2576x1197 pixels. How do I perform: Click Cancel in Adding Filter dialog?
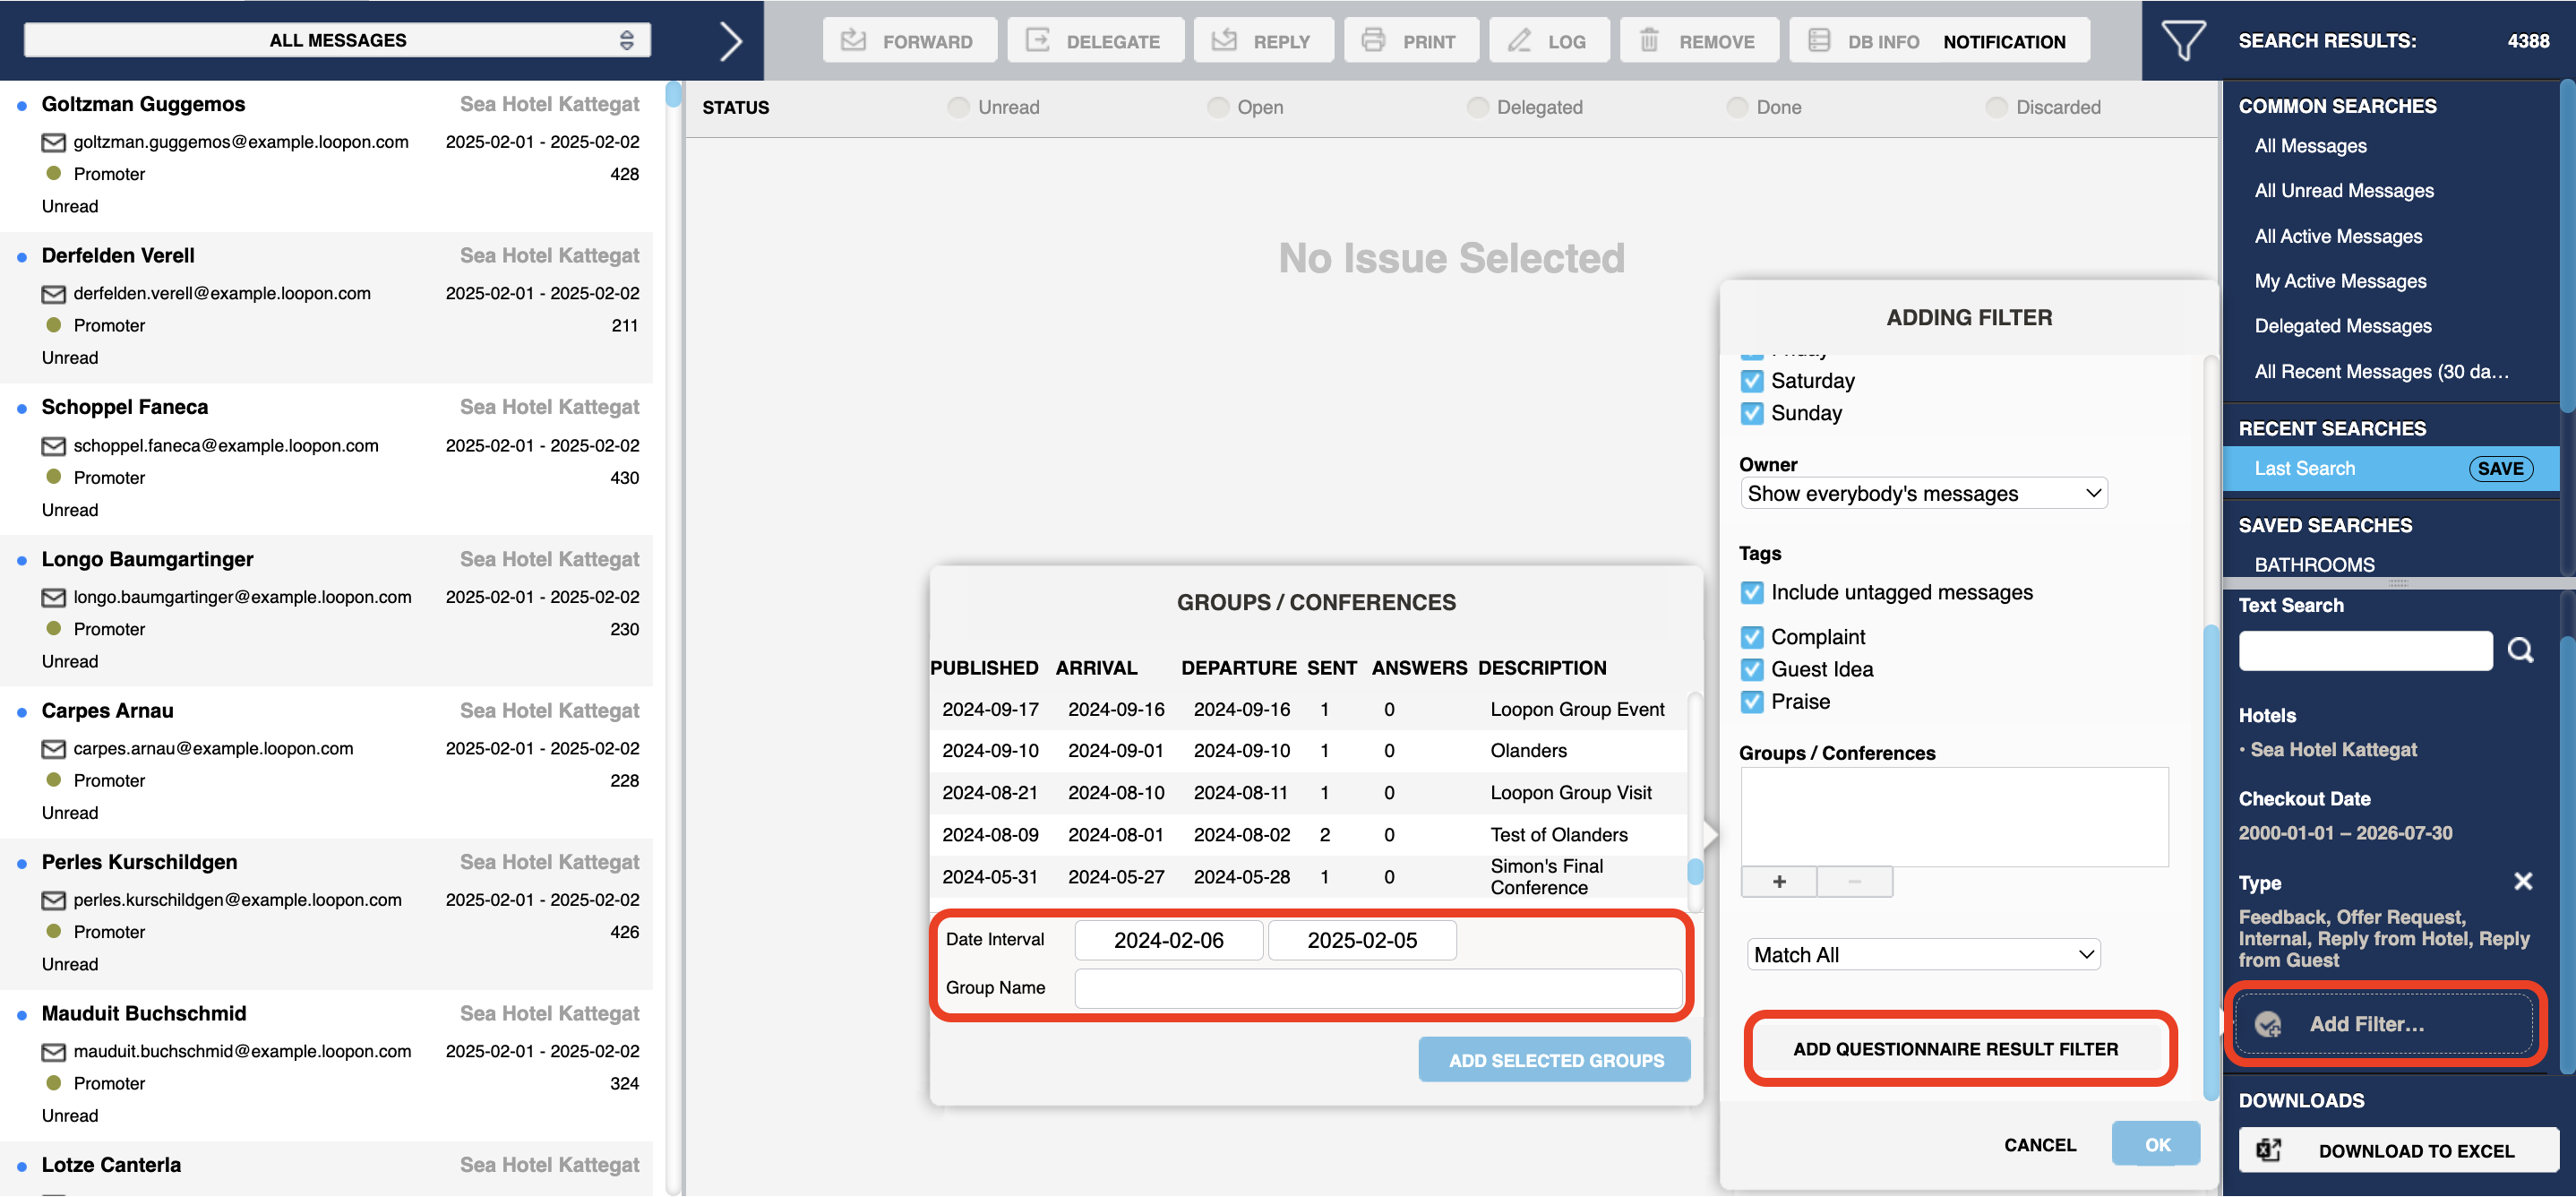(x=2039, y=1145)
